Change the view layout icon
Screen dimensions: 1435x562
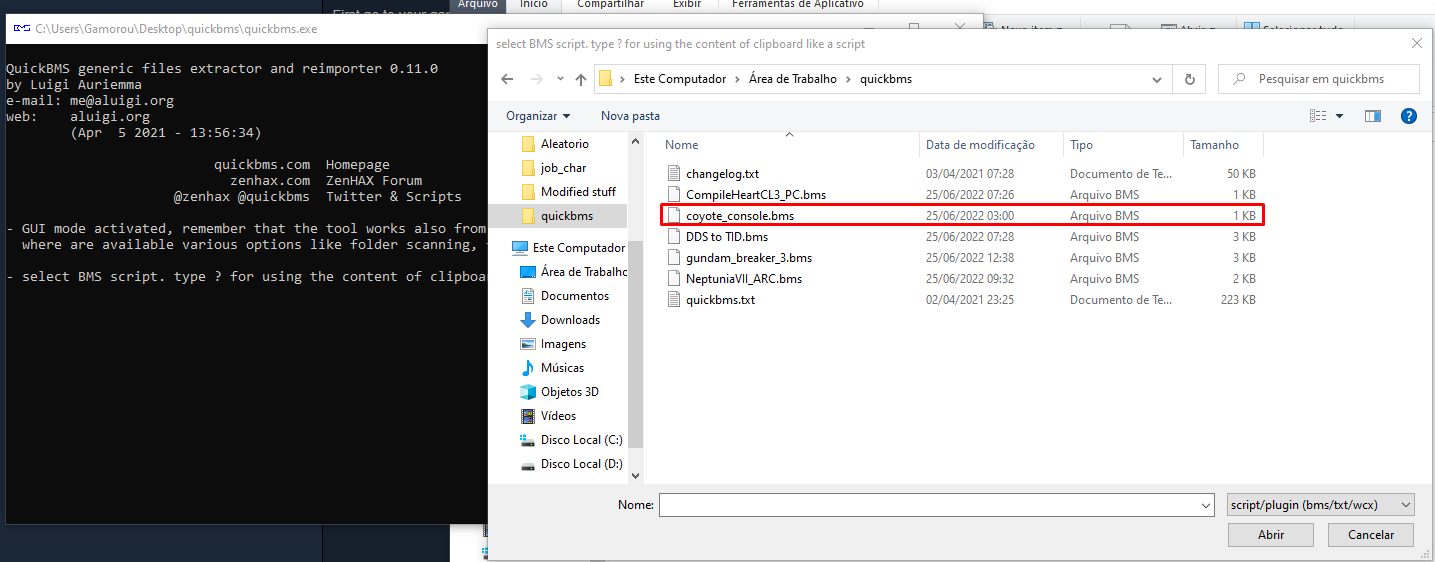(1318, 116)
